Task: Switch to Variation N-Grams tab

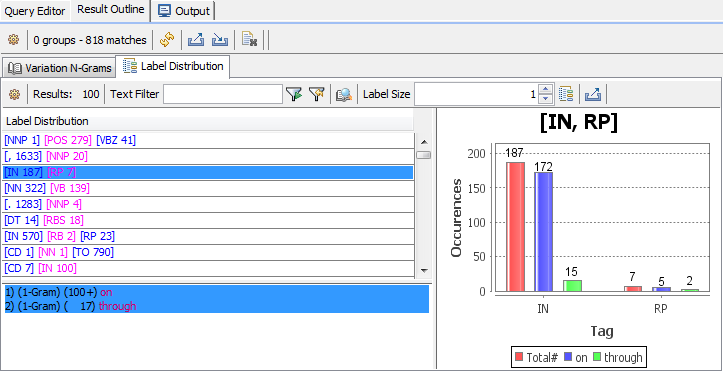Action: tap(59, 68)
